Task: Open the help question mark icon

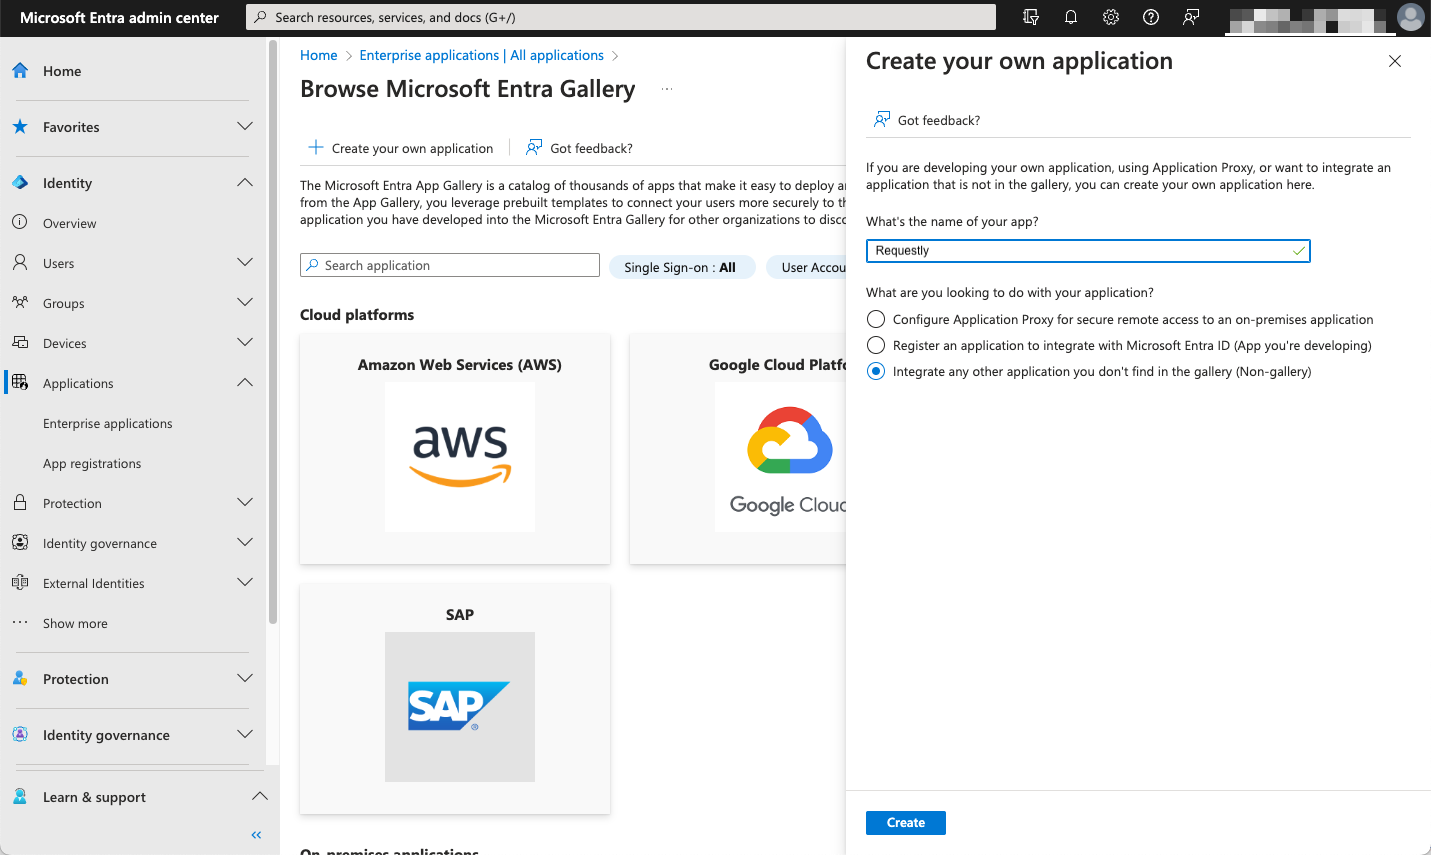Action: pyautogui.click(x=1151, y=17)
